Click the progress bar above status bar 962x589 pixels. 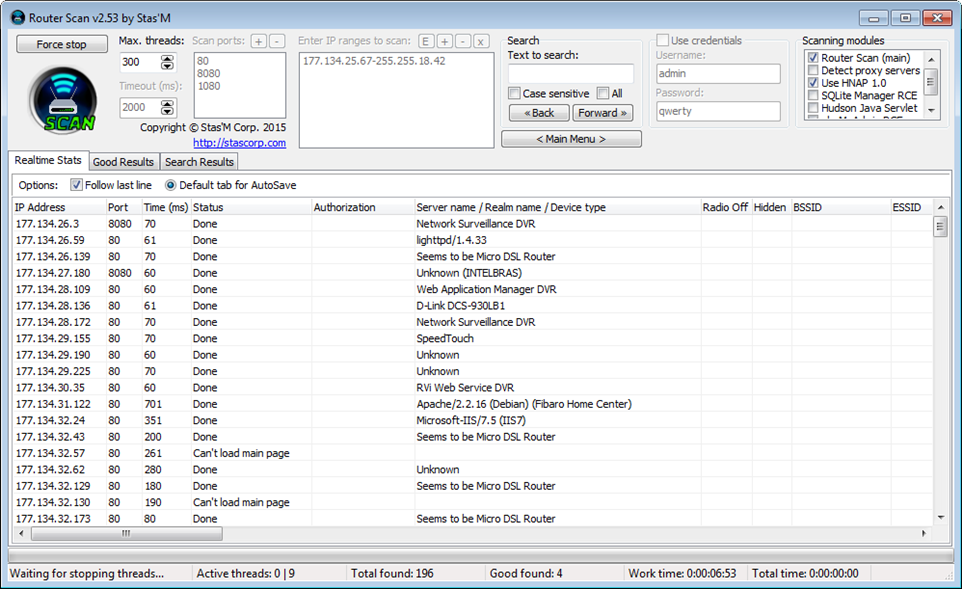pos(480,555)
